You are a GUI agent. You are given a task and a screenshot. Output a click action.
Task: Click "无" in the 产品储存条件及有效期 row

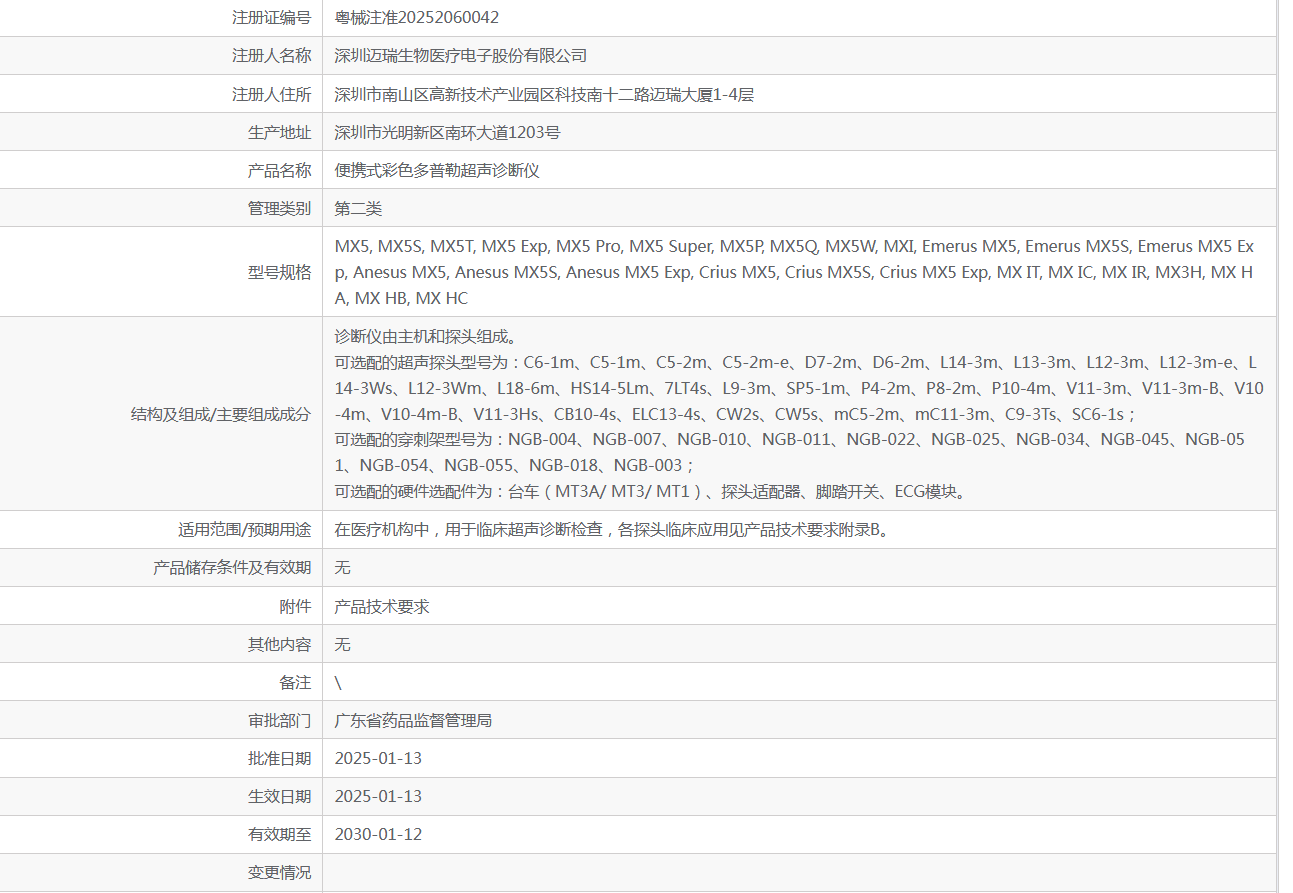pyautogui.click(x=342, y=567)
